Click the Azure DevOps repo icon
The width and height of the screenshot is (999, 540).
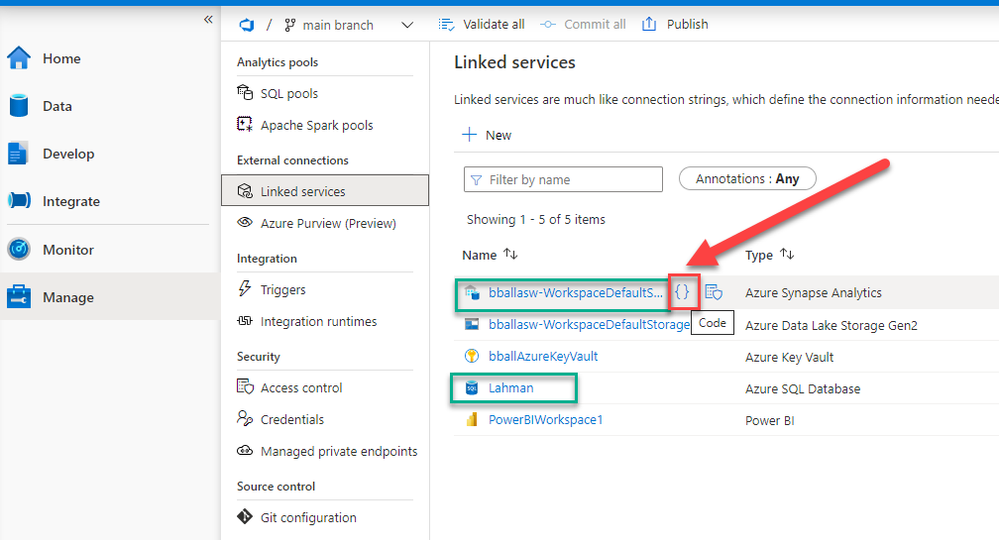(x=247, y=25)
